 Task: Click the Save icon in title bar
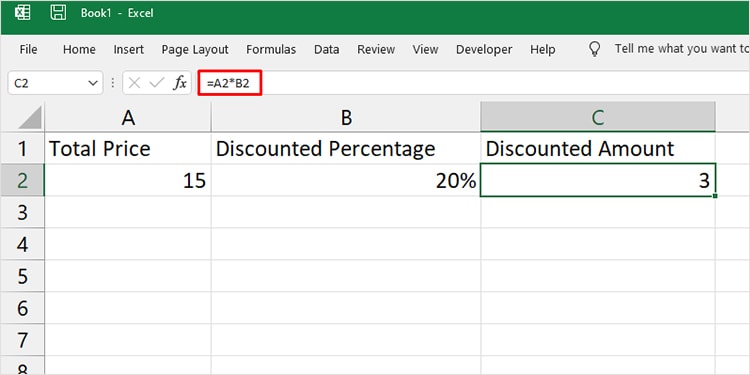pyautogui.click(x=58, y=12)
